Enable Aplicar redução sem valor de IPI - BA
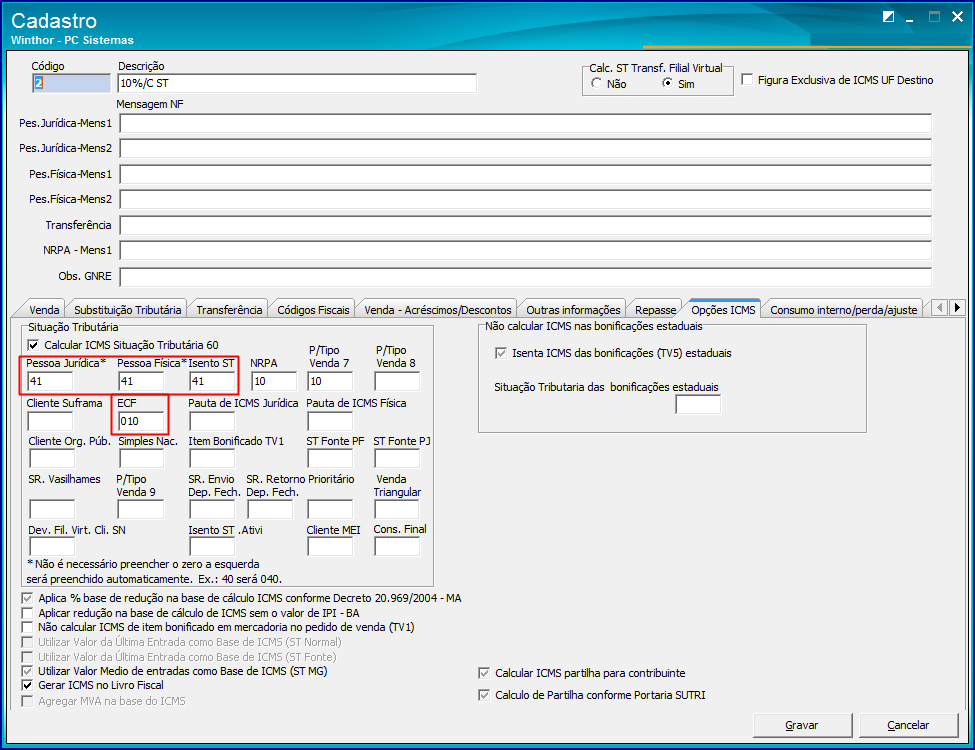The width and height of the screenshot is (975, 750). 27,613
